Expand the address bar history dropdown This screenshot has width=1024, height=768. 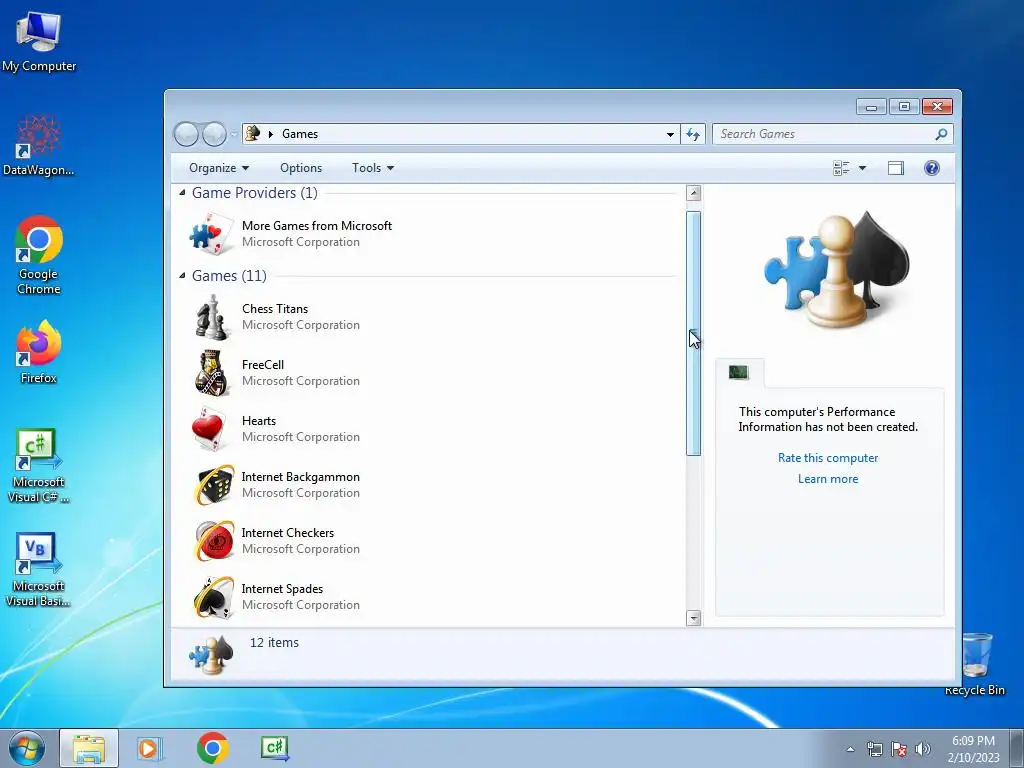point(670,134)
